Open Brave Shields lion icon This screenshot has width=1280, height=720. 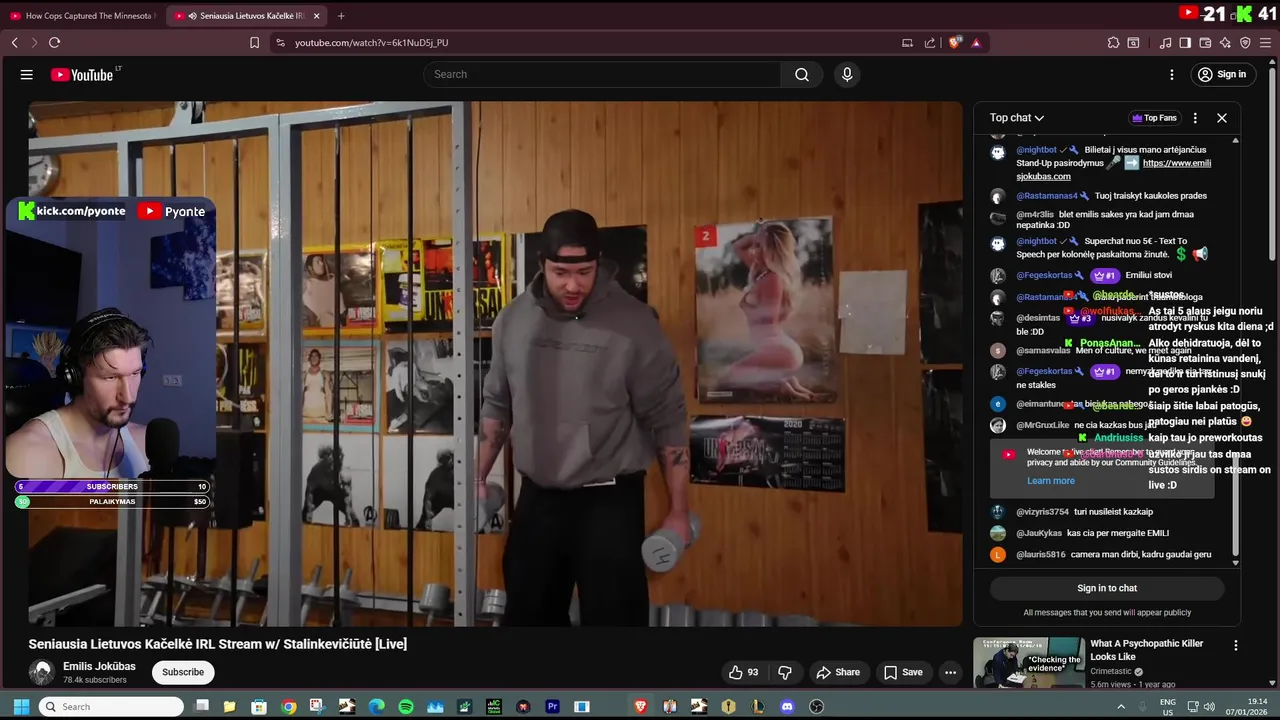click(x=954, y=43)
